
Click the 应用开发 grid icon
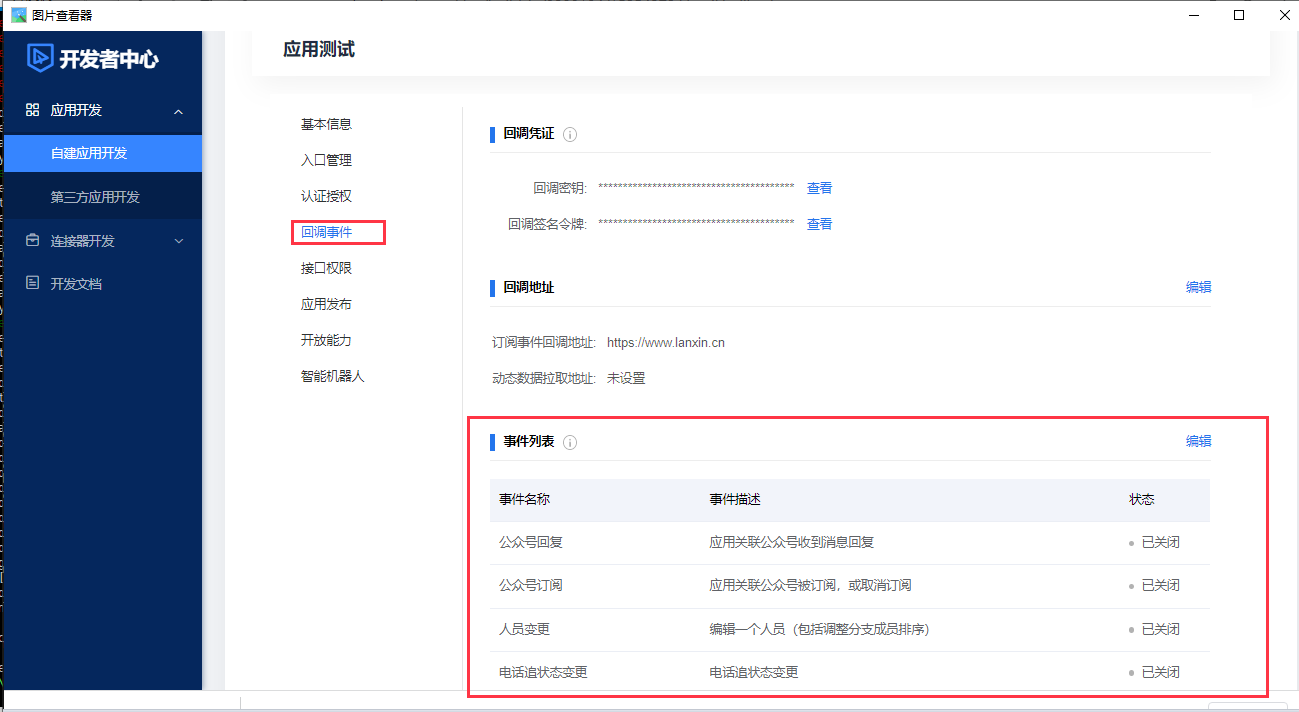tap(32, 110)
